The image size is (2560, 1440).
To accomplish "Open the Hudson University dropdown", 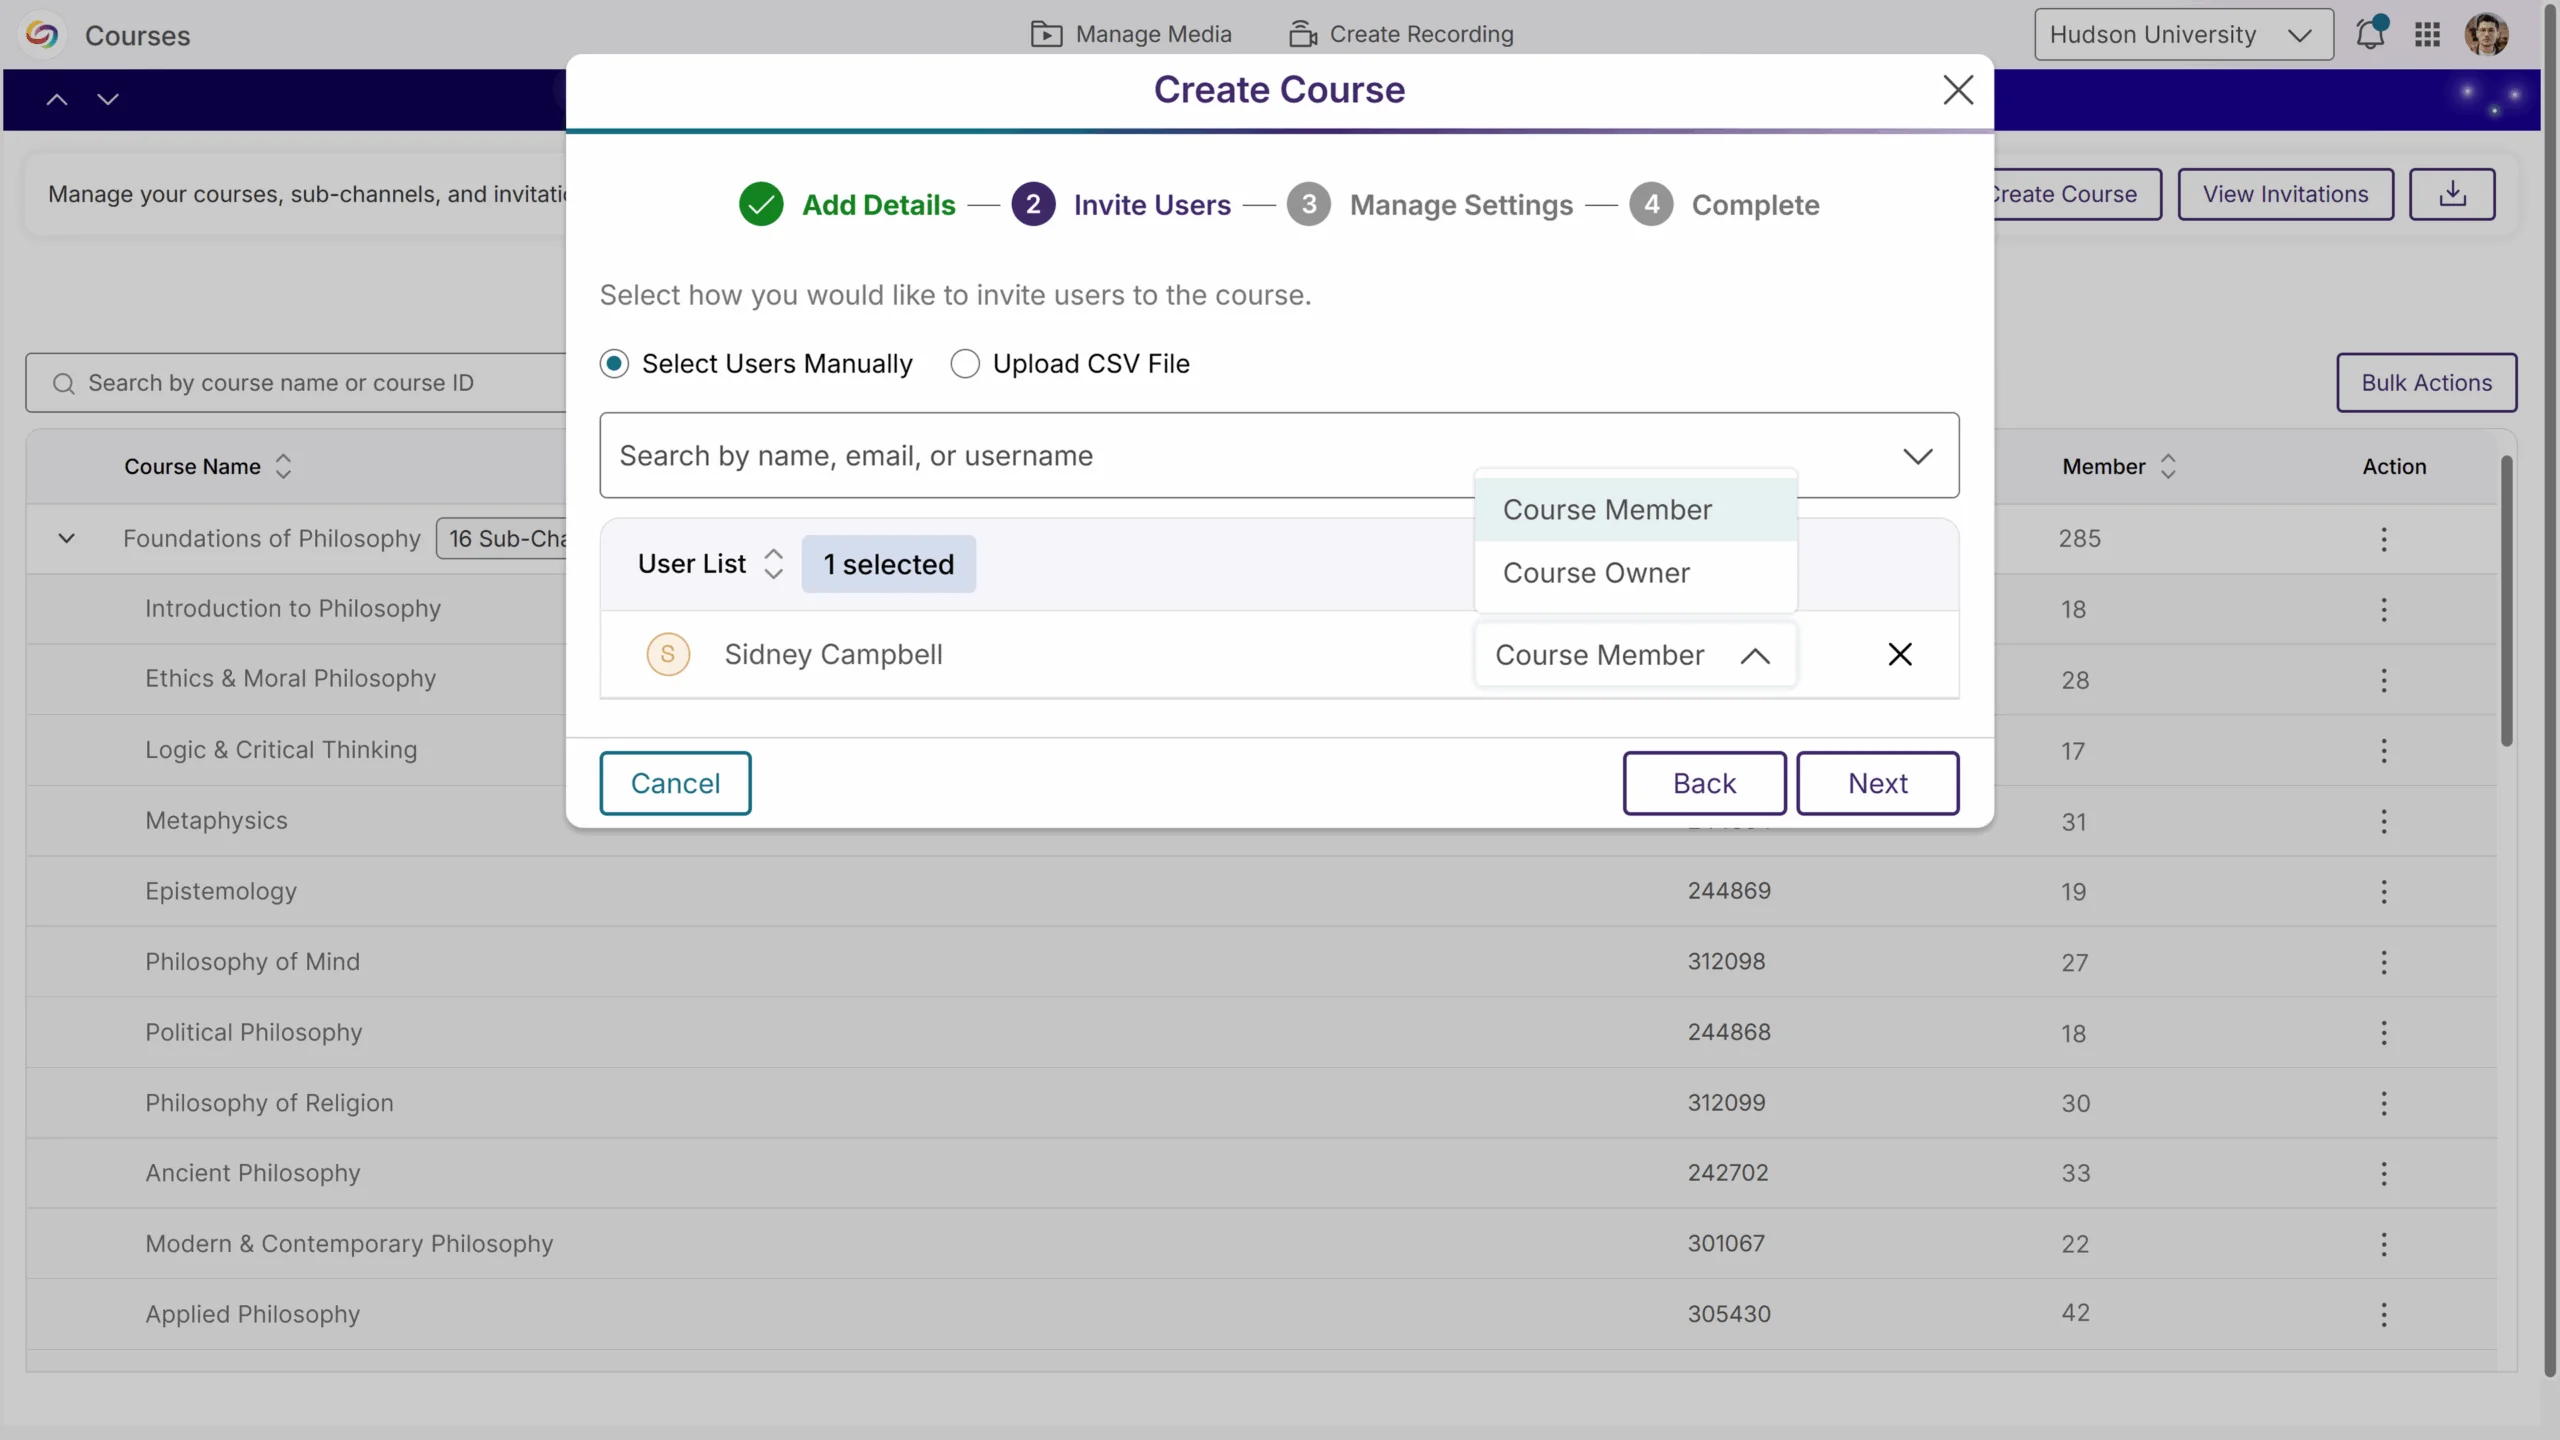I will 2183,33.
